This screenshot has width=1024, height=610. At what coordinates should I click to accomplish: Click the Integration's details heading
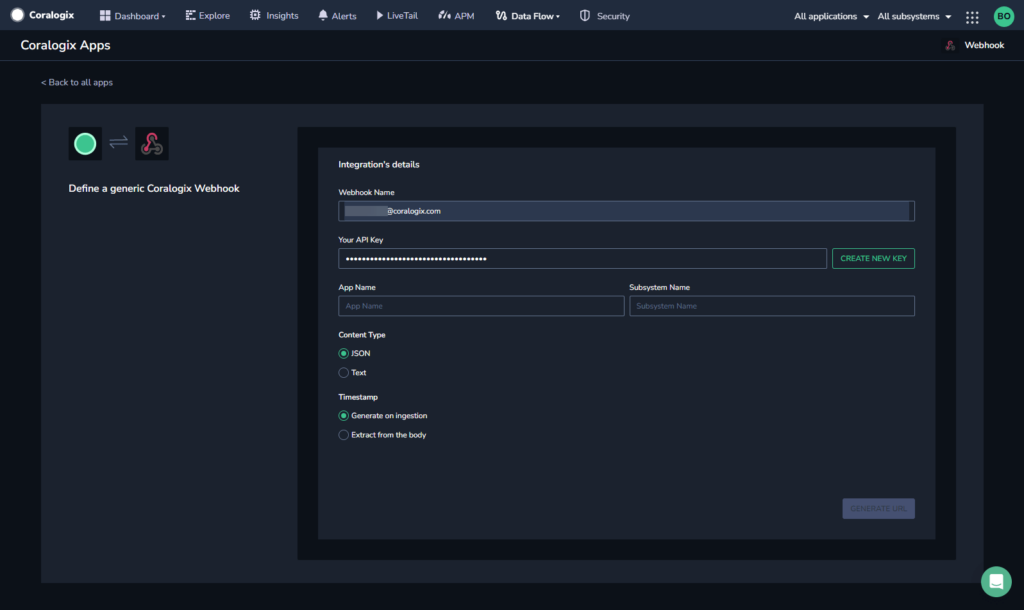click(379, 165)
